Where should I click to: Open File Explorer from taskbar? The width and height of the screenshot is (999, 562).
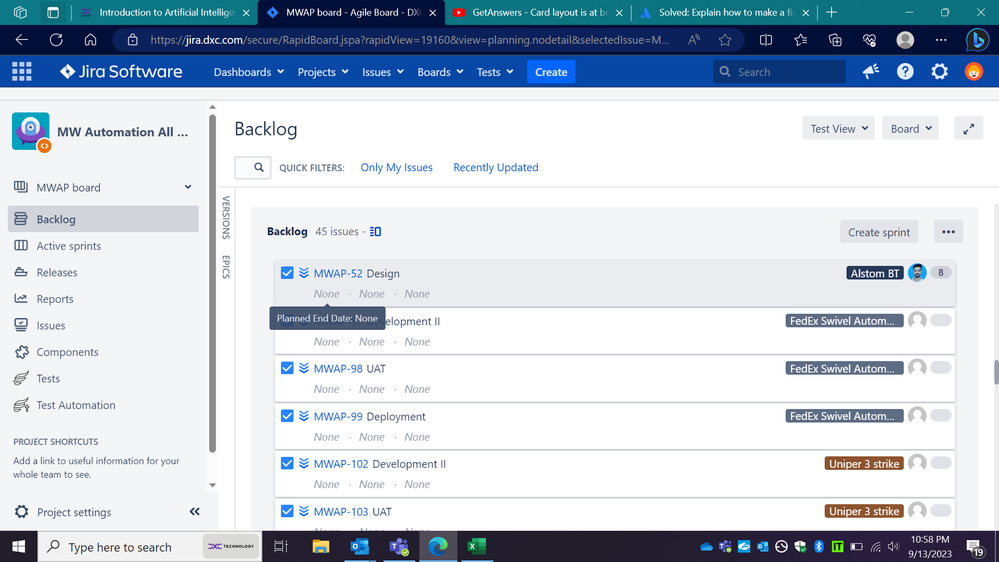coord(320,546)
